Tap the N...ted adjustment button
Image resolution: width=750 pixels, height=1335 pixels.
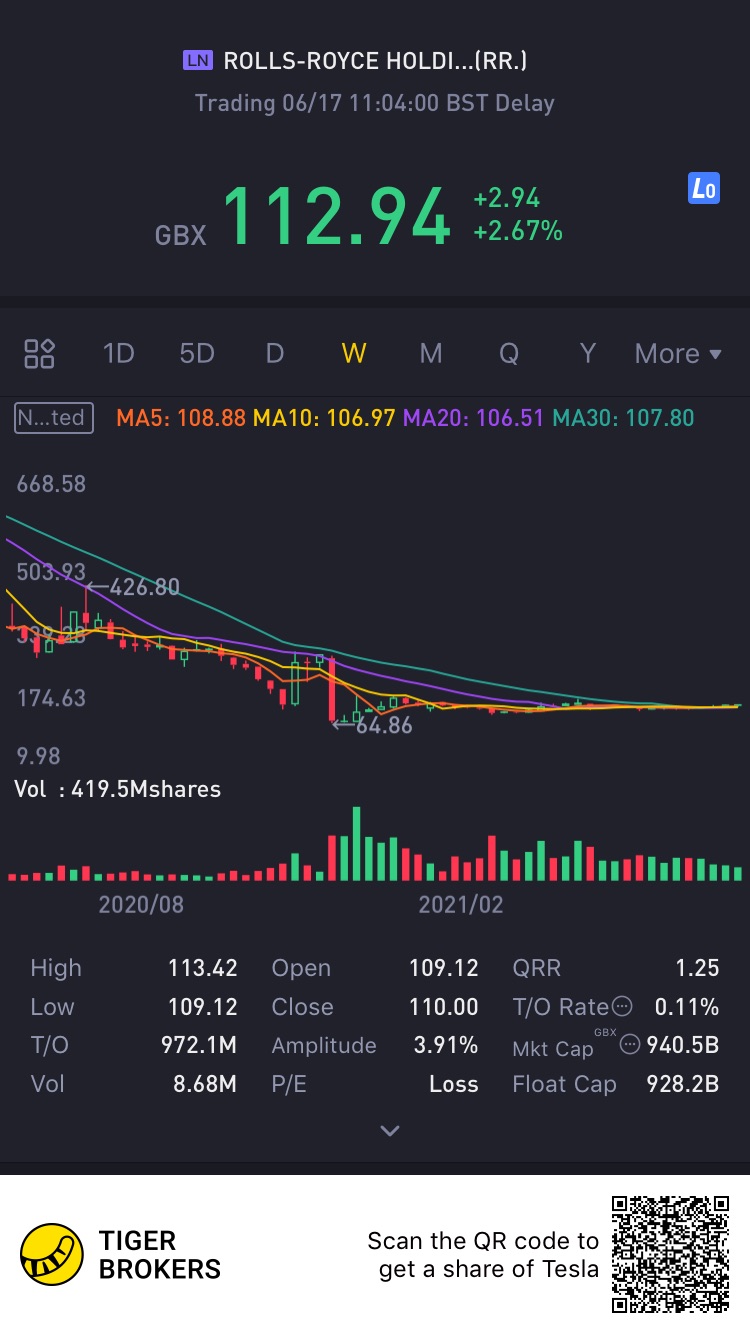point(54,417)
